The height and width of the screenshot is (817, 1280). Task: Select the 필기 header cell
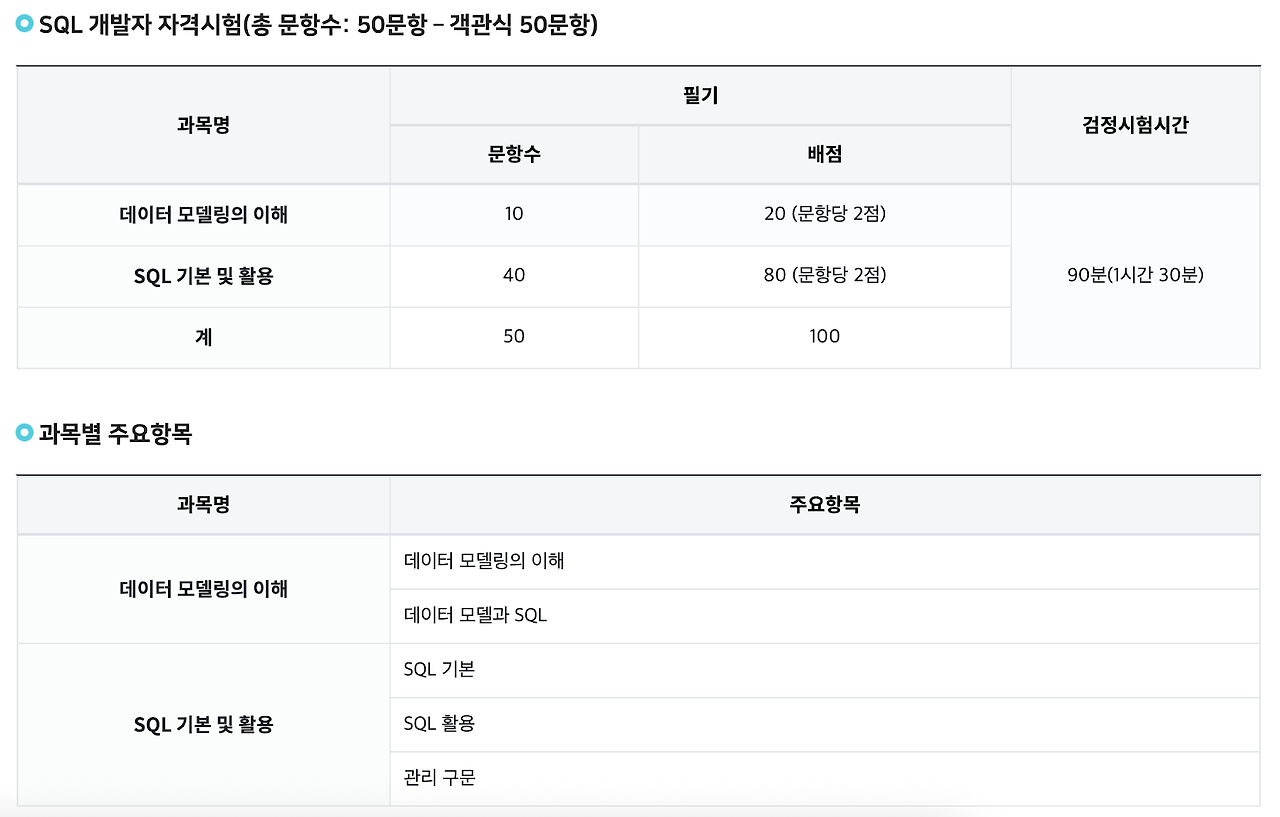pyautogui.click(x=700, y=96)
